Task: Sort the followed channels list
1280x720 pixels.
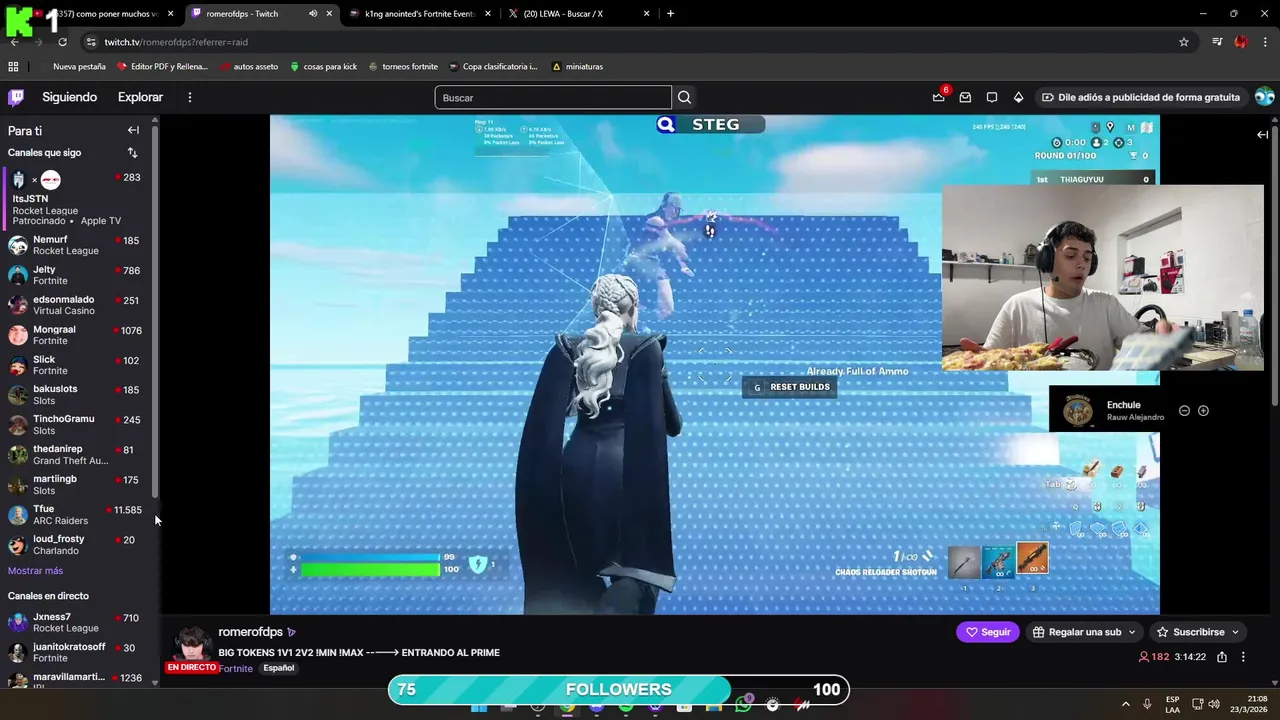Action: coord(132,153)
